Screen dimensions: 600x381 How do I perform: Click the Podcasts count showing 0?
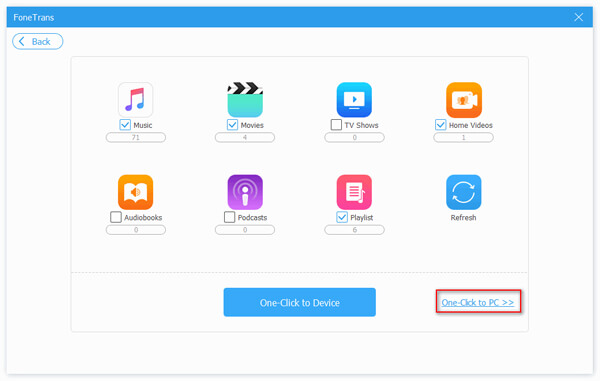click(x=245, y=230)
